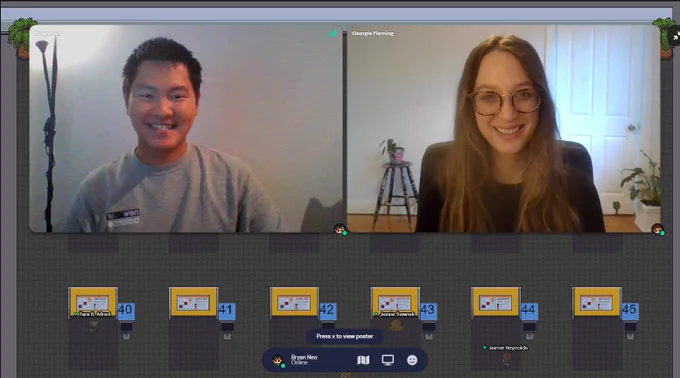Select the poster board at booth 45
This screenshot has width=680, height=378.
[597, 302]
